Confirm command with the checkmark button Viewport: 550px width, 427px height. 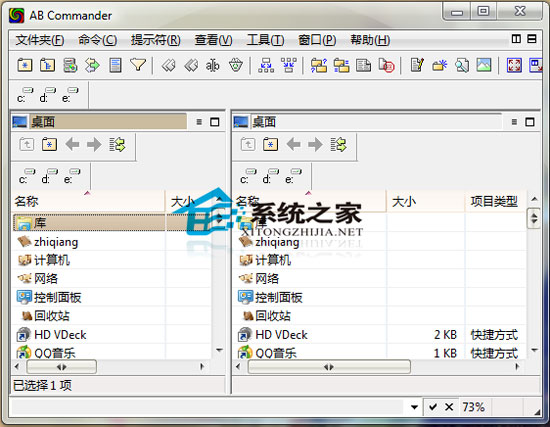[432, 407]
